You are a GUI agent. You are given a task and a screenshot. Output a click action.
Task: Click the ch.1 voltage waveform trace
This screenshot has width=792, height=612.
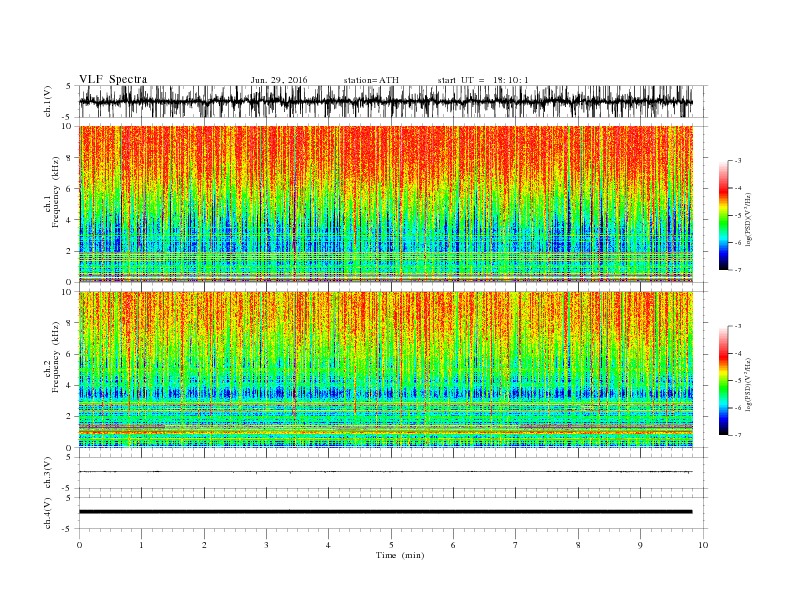(385, 101)
